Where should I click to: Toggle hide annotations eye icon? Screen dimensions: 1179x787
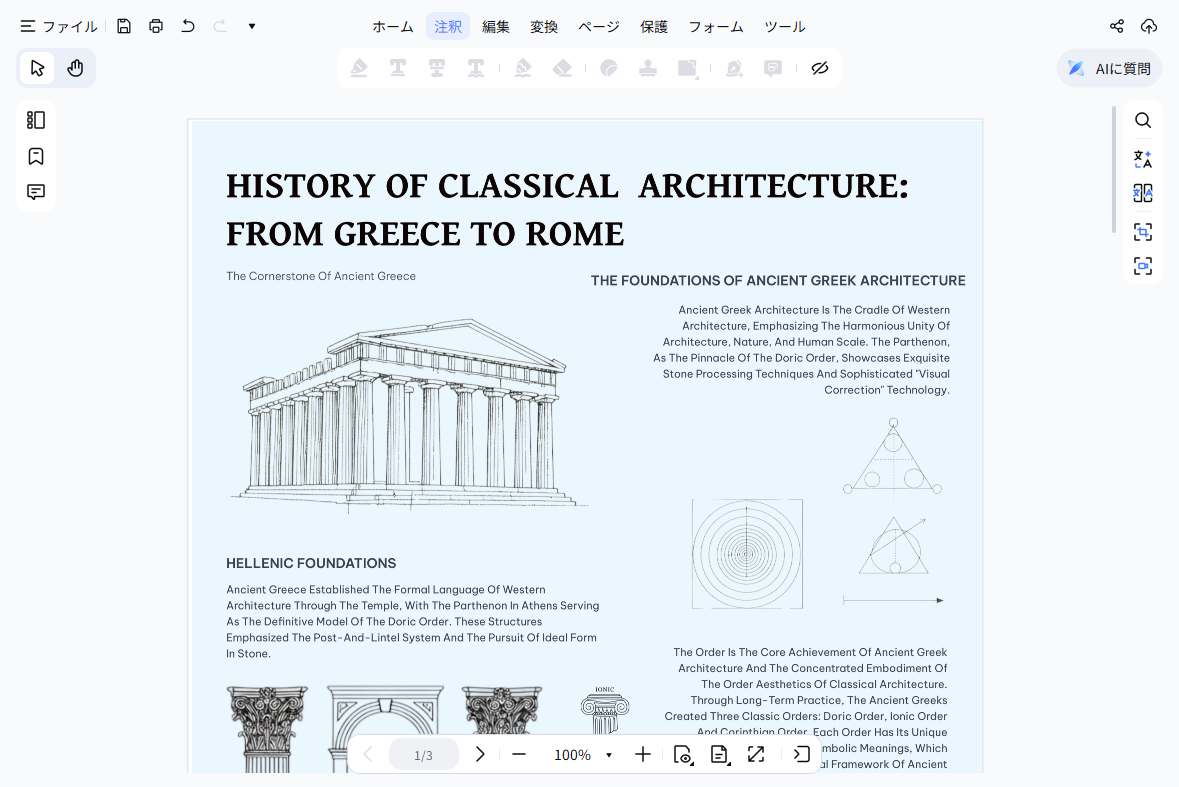(820, 68)
